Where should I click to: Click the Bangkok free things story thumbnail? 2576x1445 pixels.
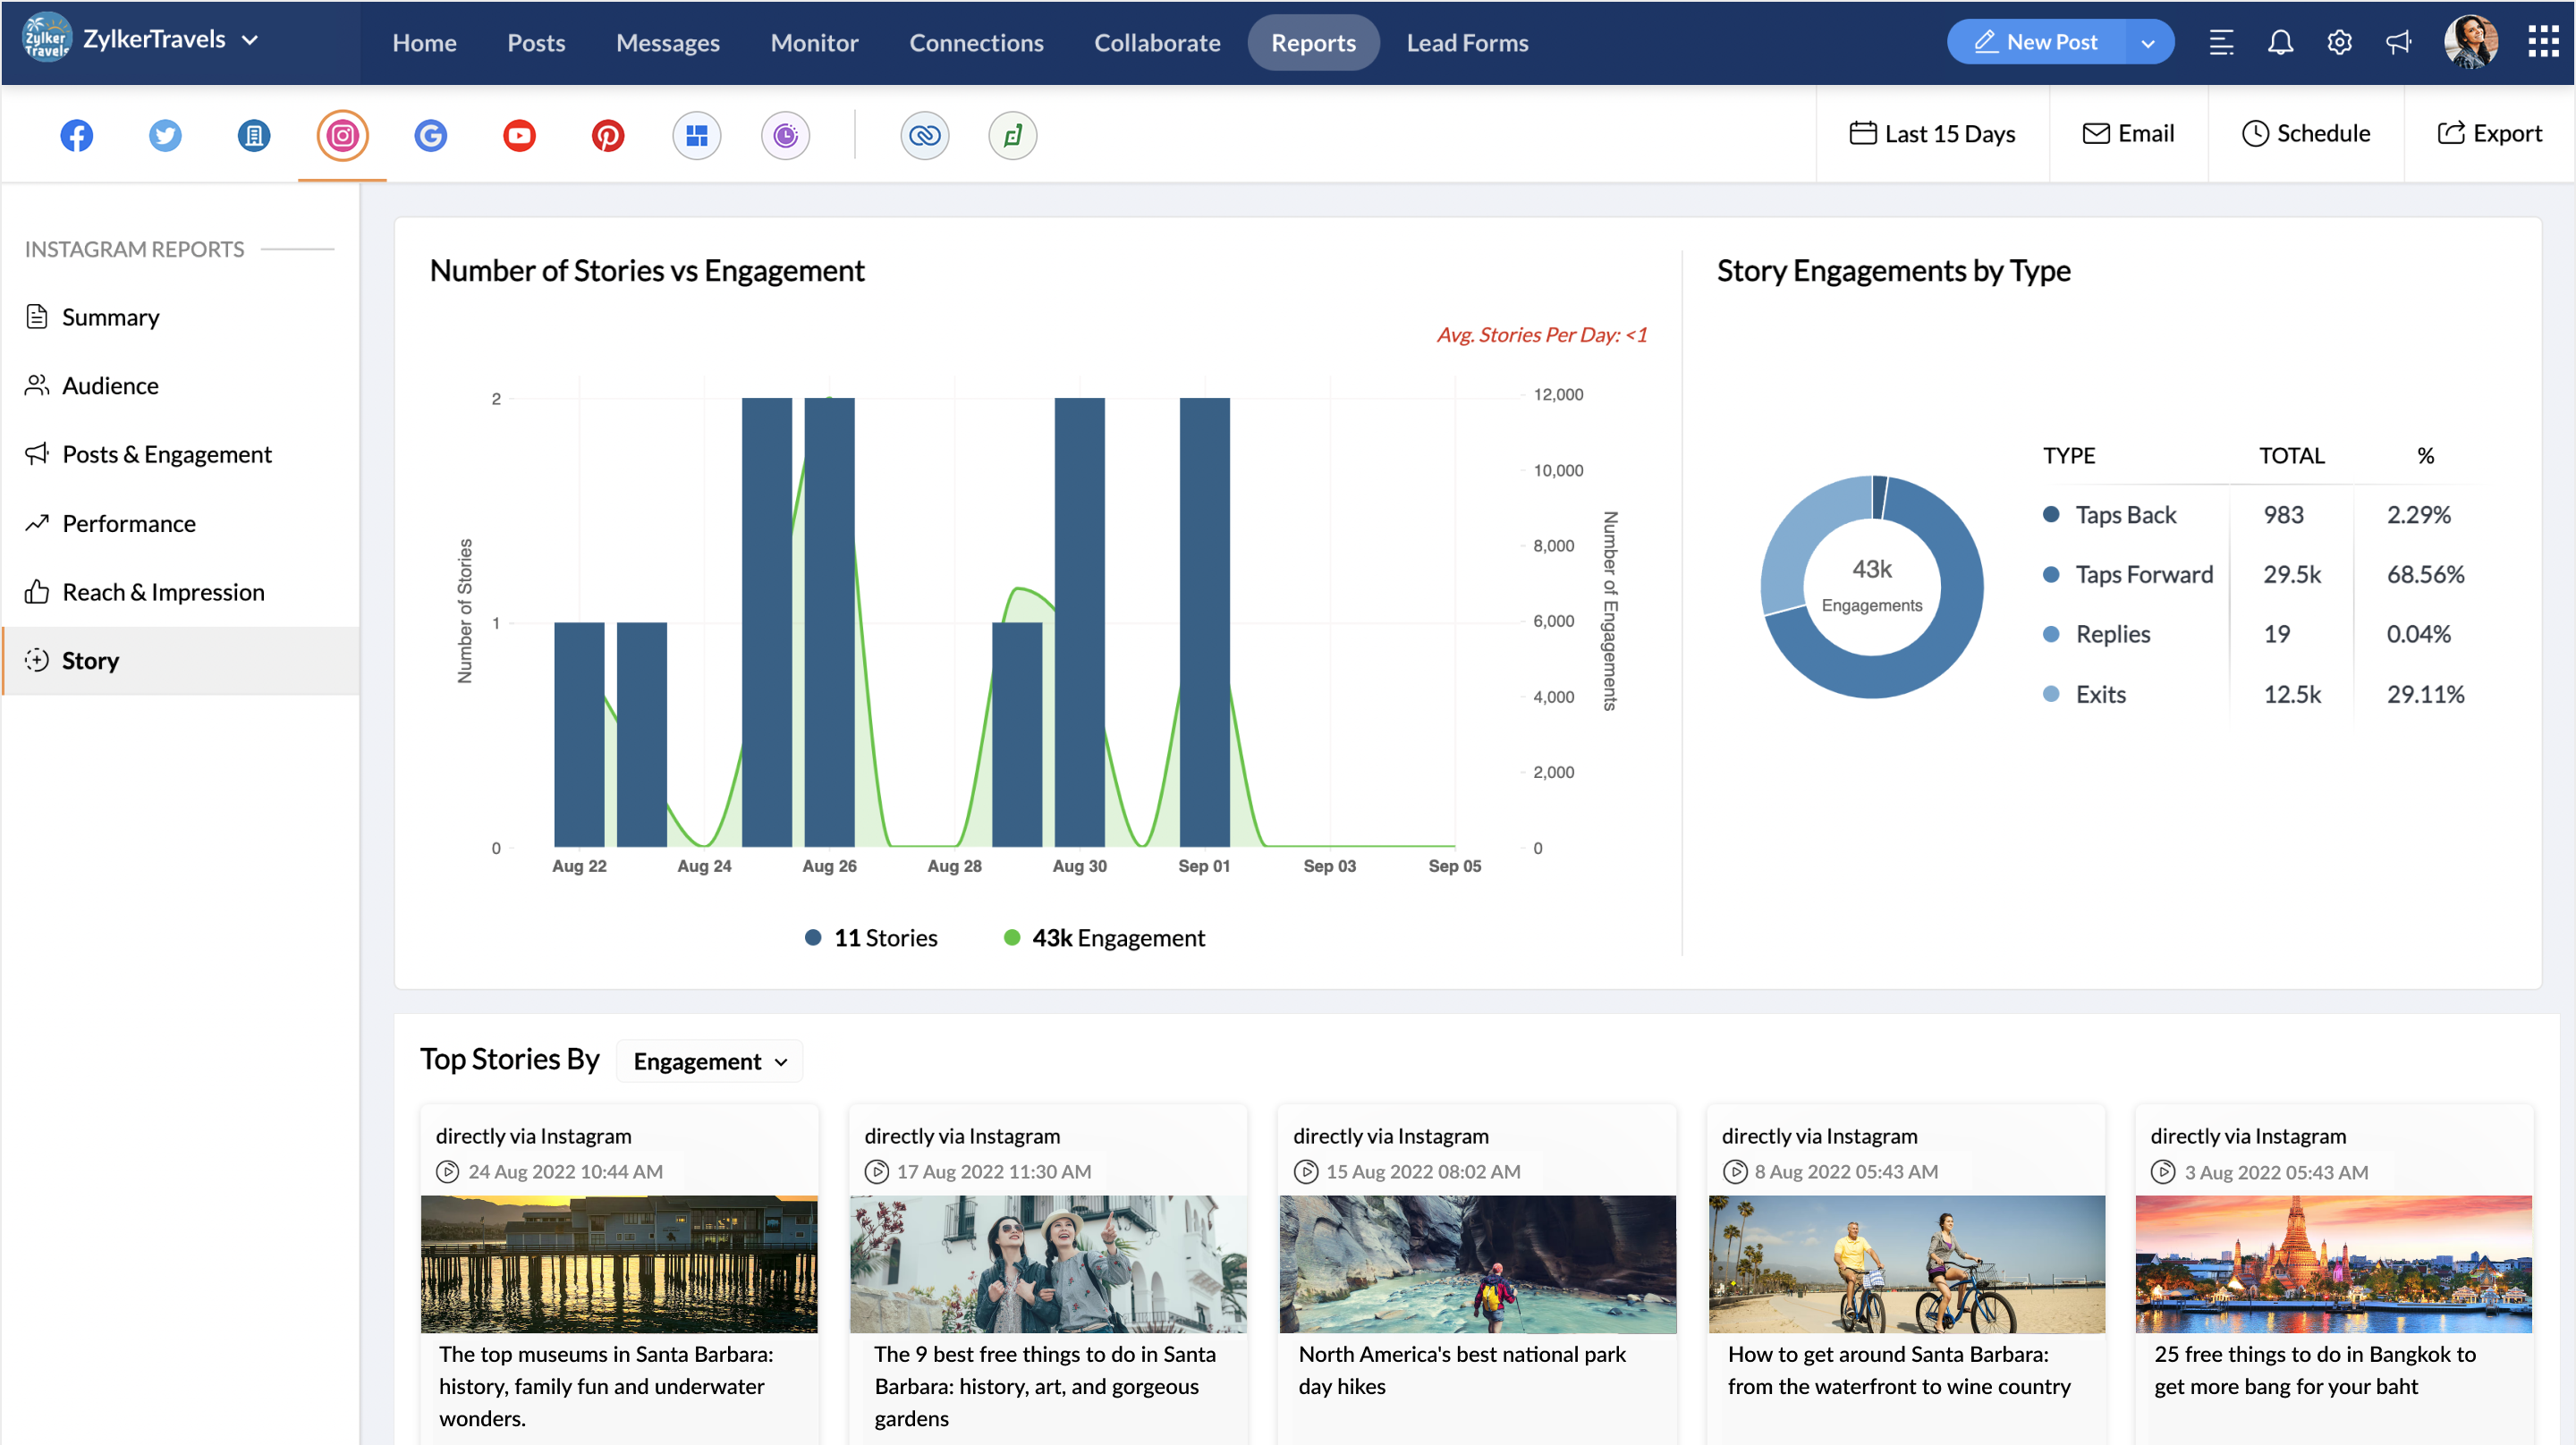[x=2334, y=1263]
